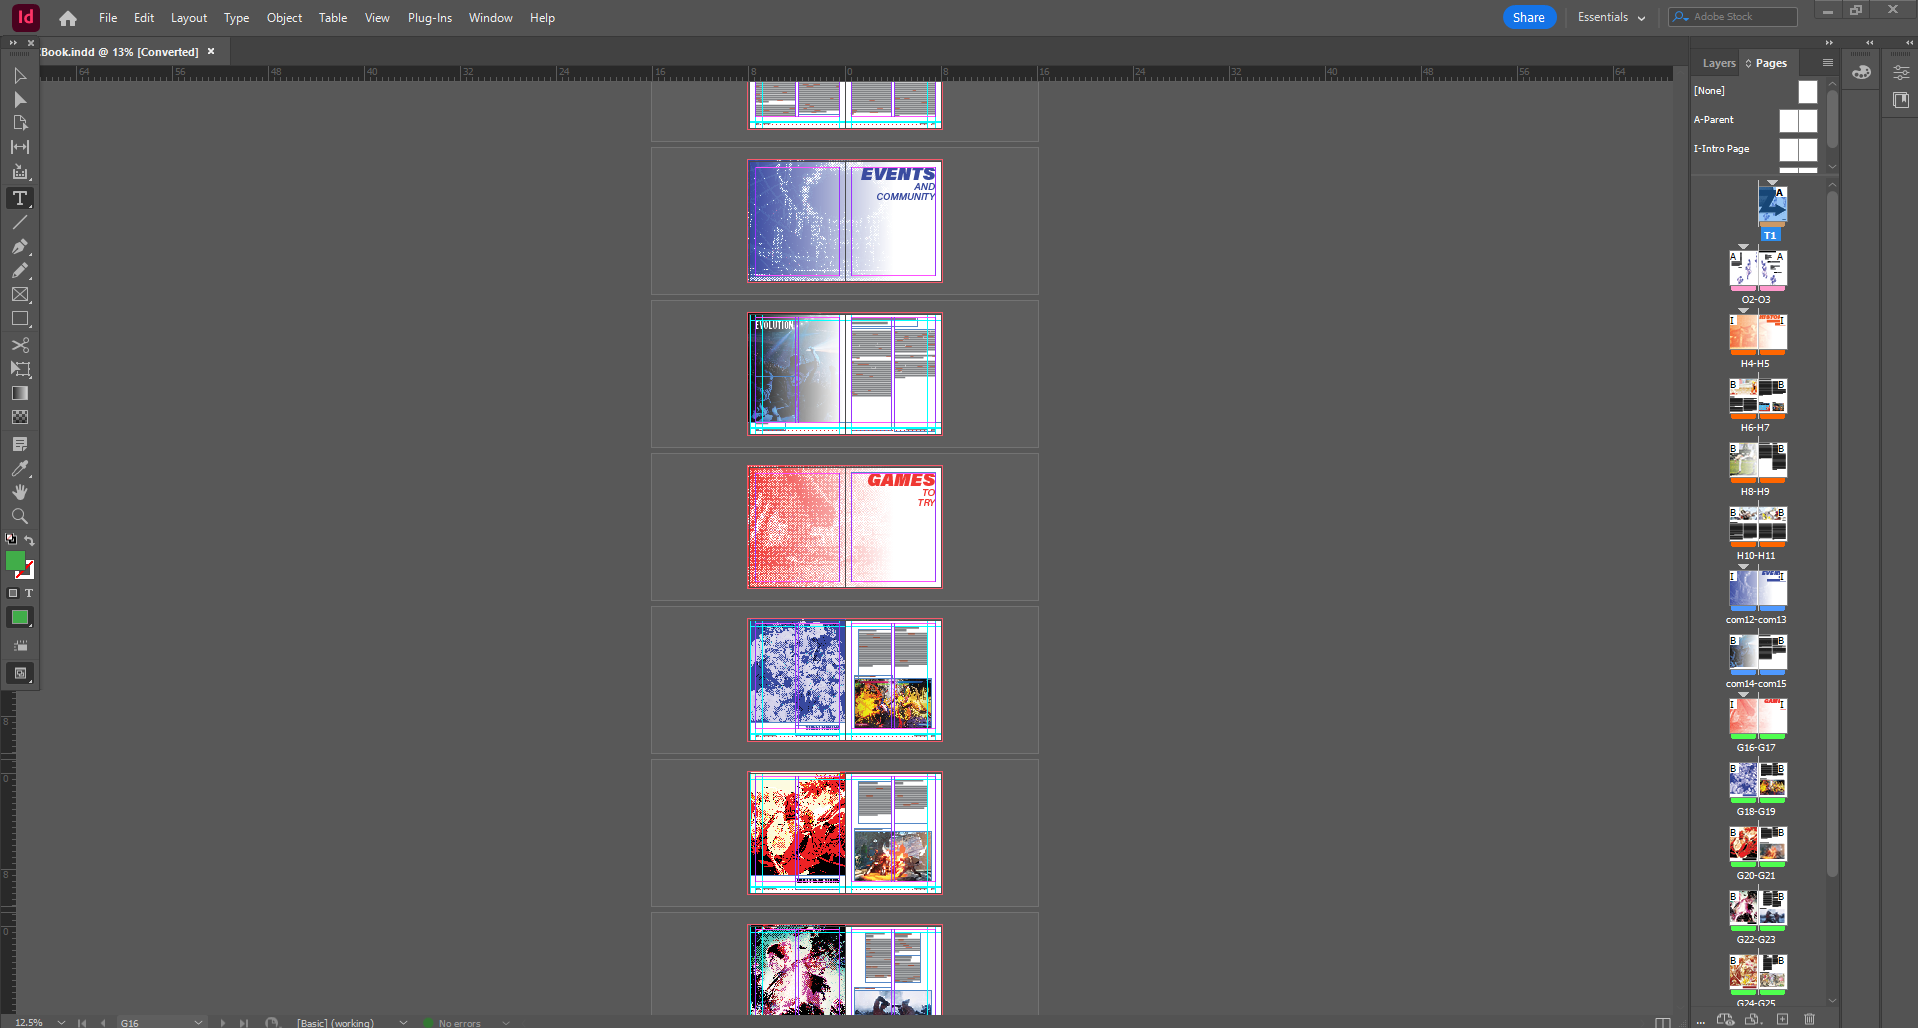Select the Free Transform tool
This screenshot has width=1918, height=1028.
[x=19, y=369]
